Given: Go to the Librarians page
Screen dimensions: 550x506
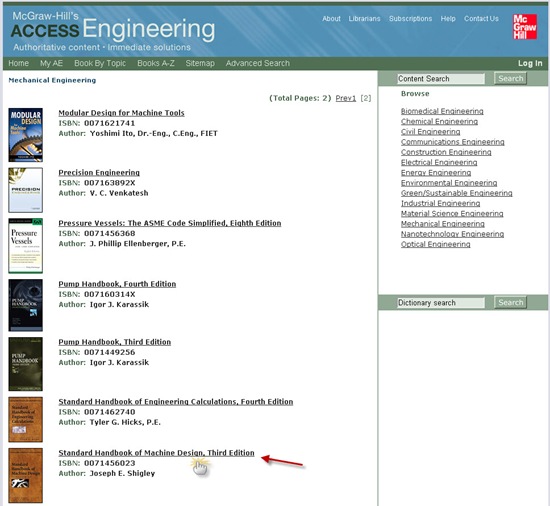Looking at the screenshot, I should (x=364, y=19).
